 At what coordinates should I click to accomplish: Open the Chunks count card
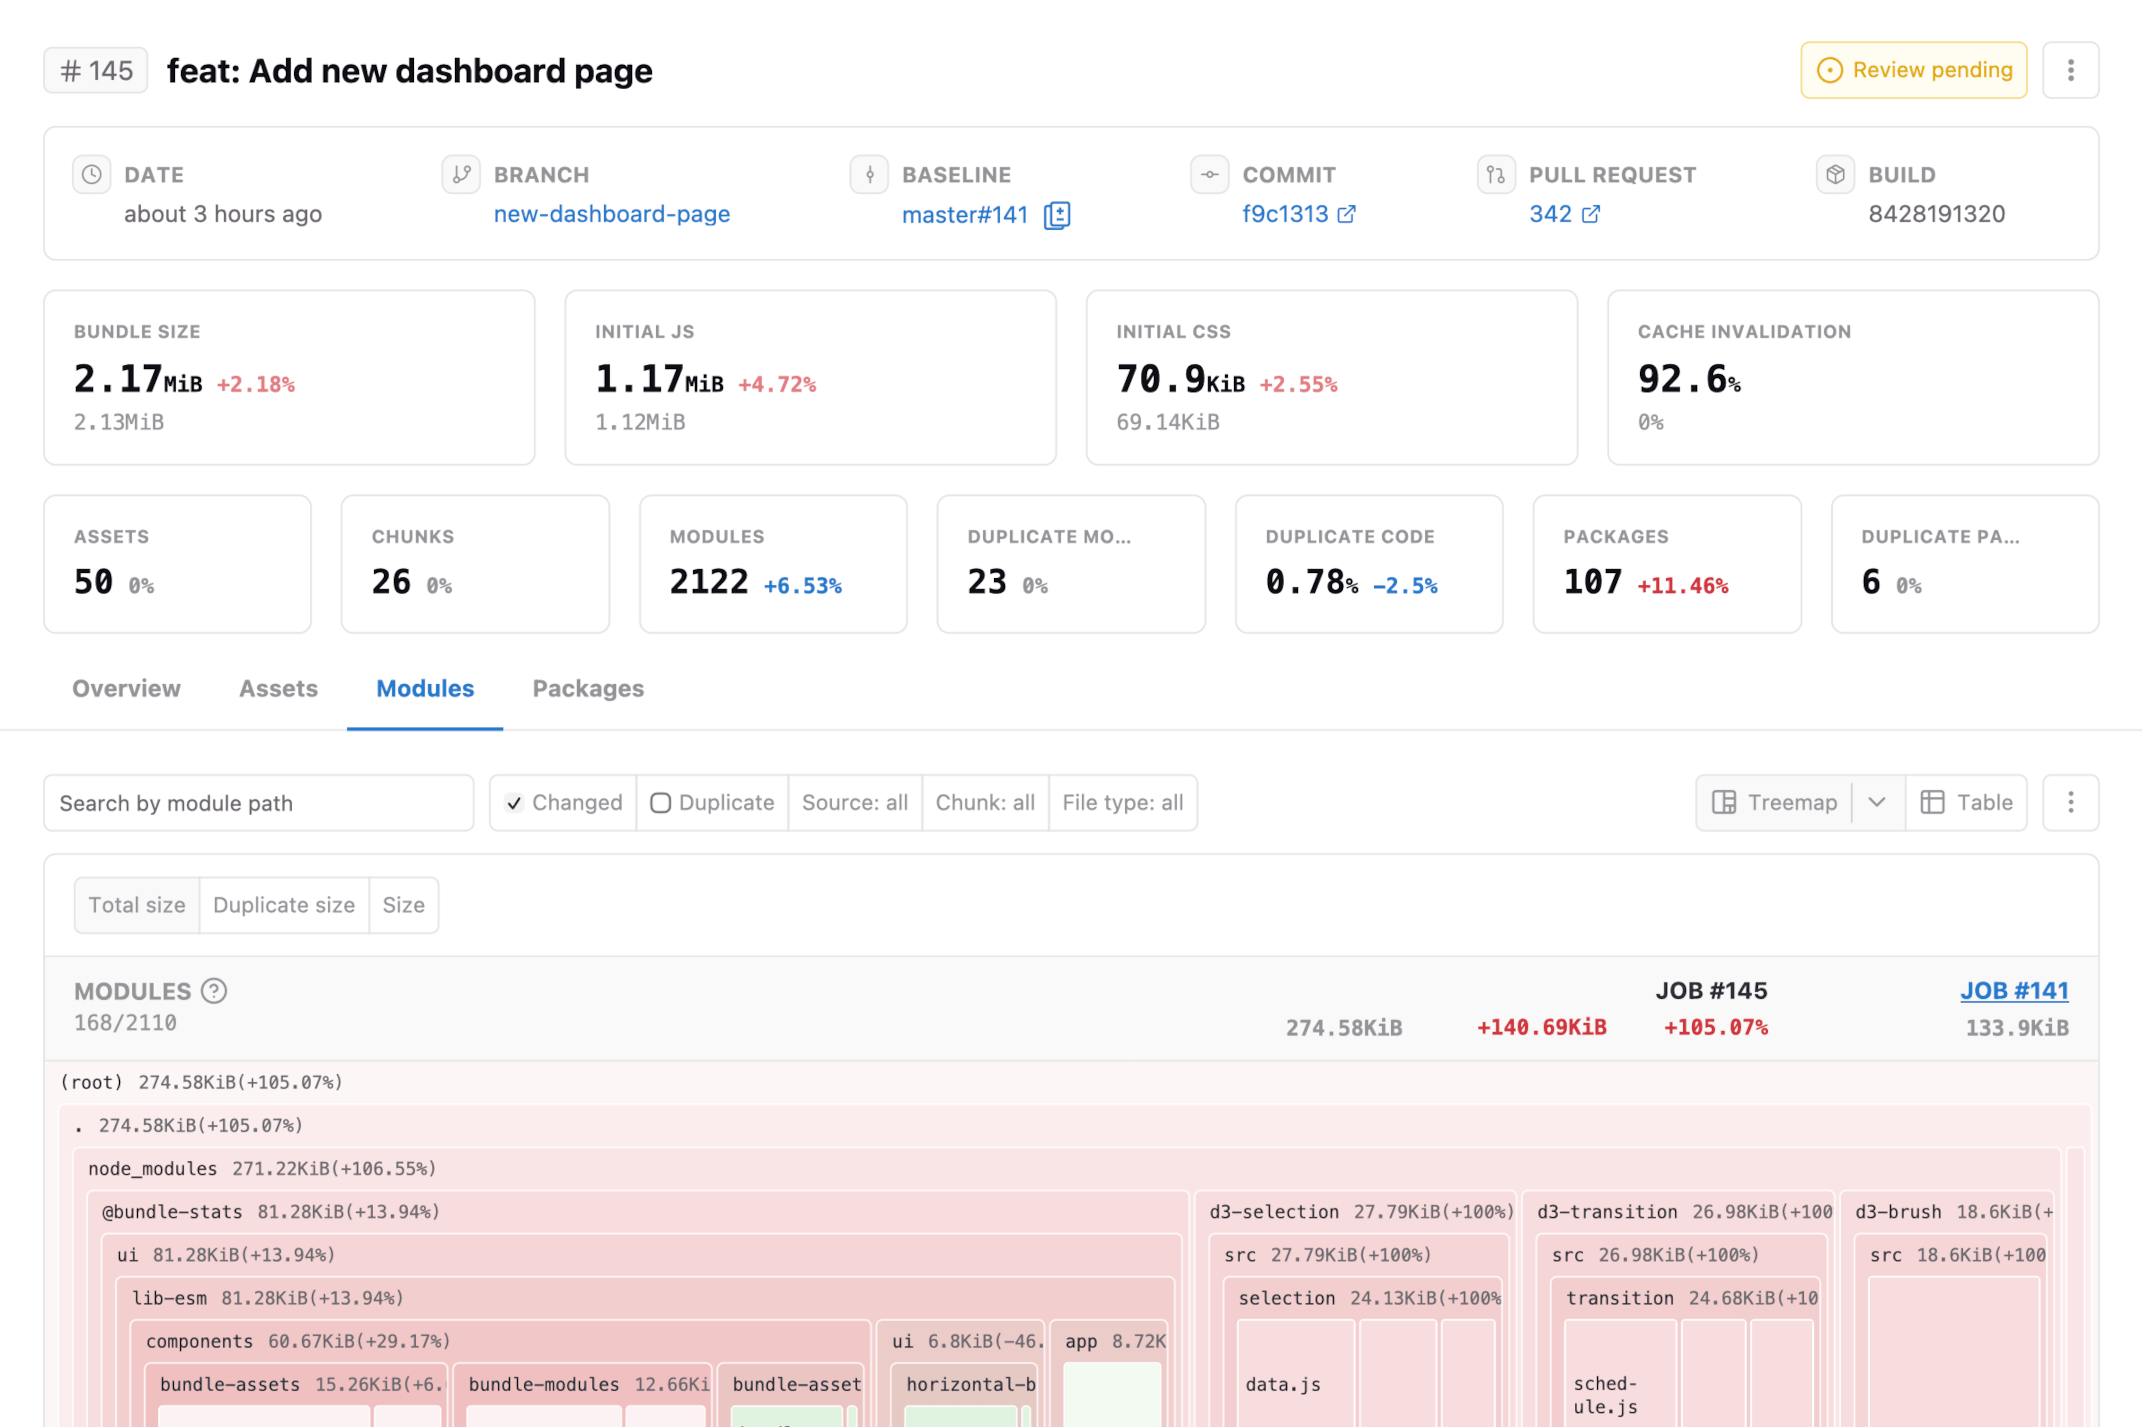point(475,564)
